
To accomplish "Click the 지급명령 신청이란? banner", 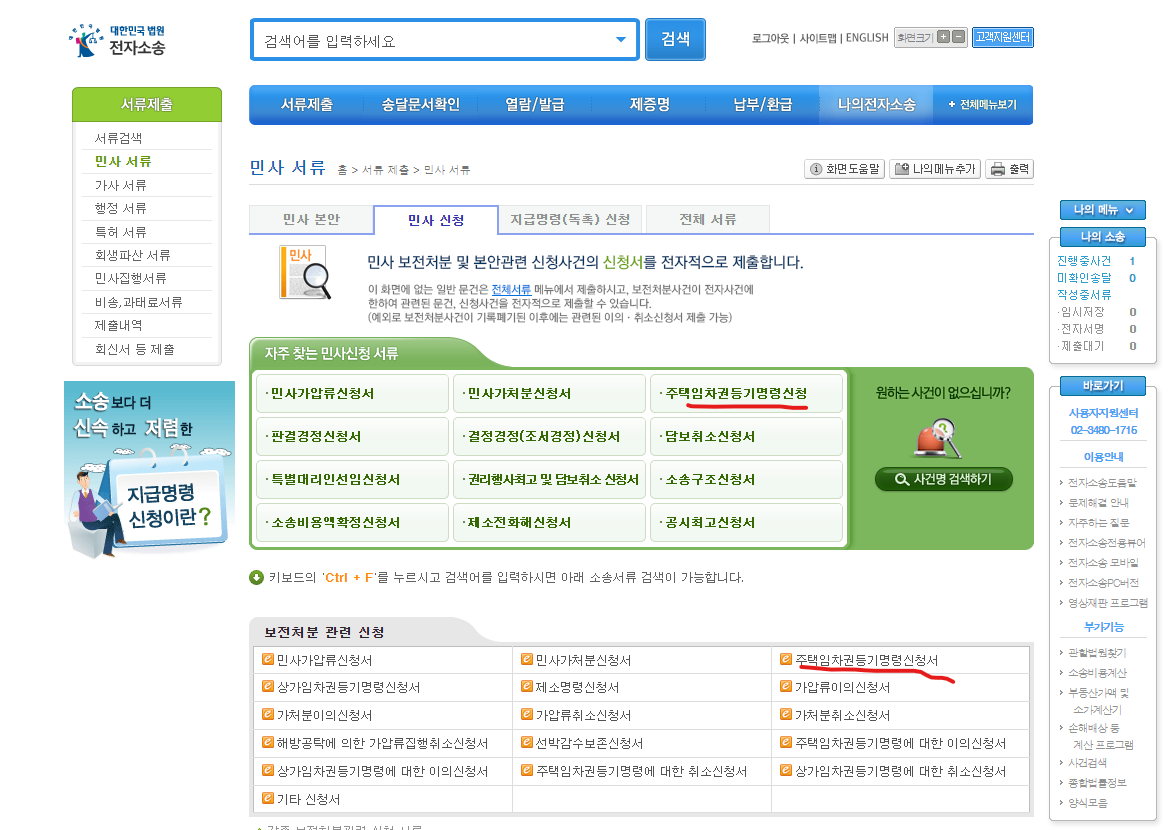I will tap(150, 469).
